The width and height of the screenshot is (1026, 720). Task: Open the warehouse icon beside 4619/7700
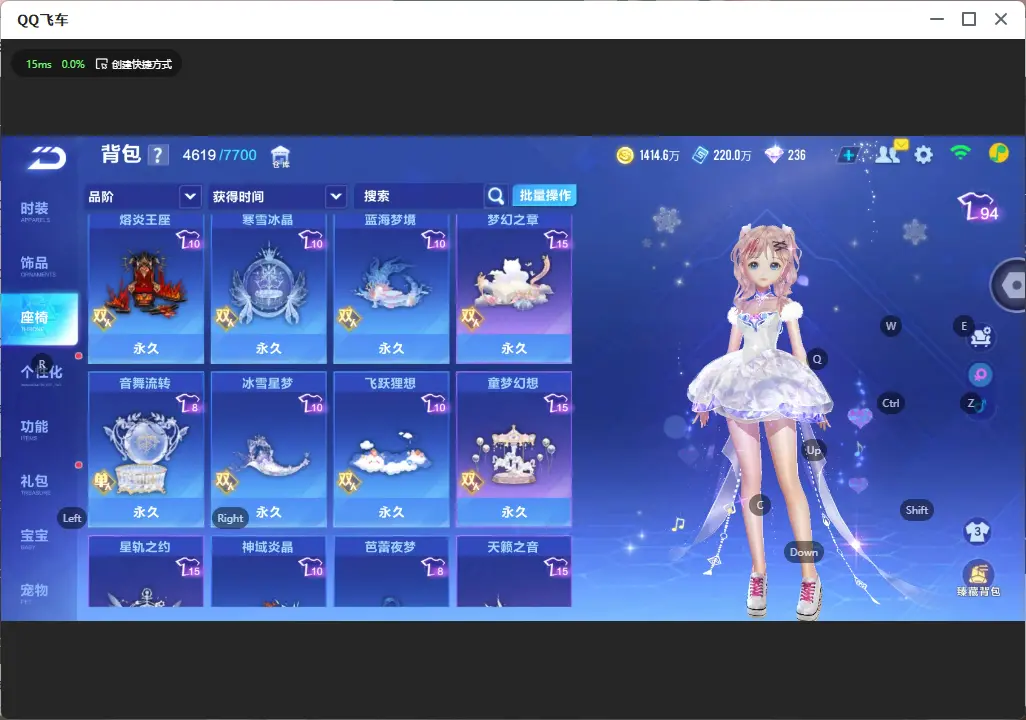[280, 156]
